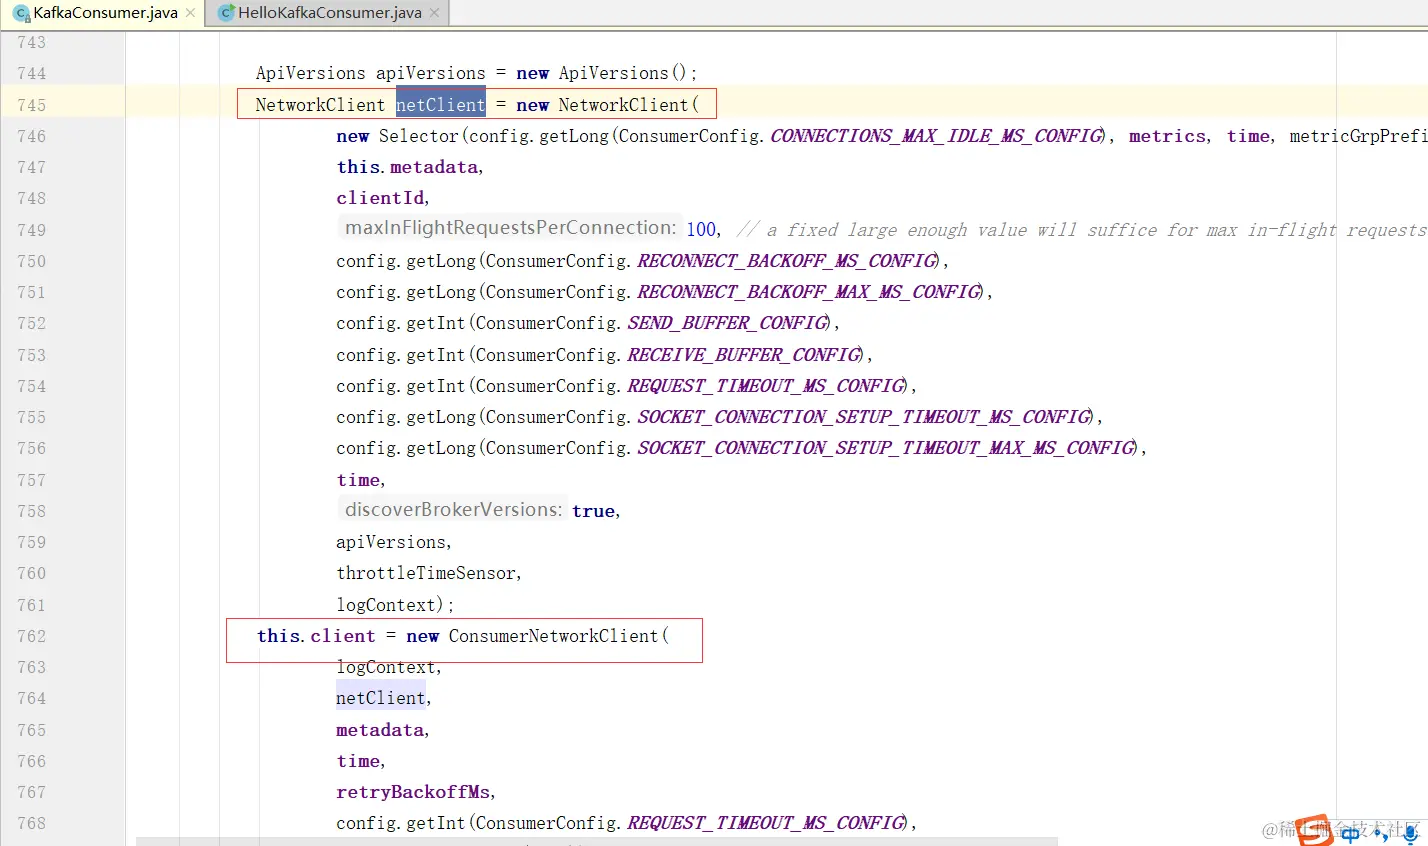Click throttleTimeSensor on line 760

click(426, 573)
